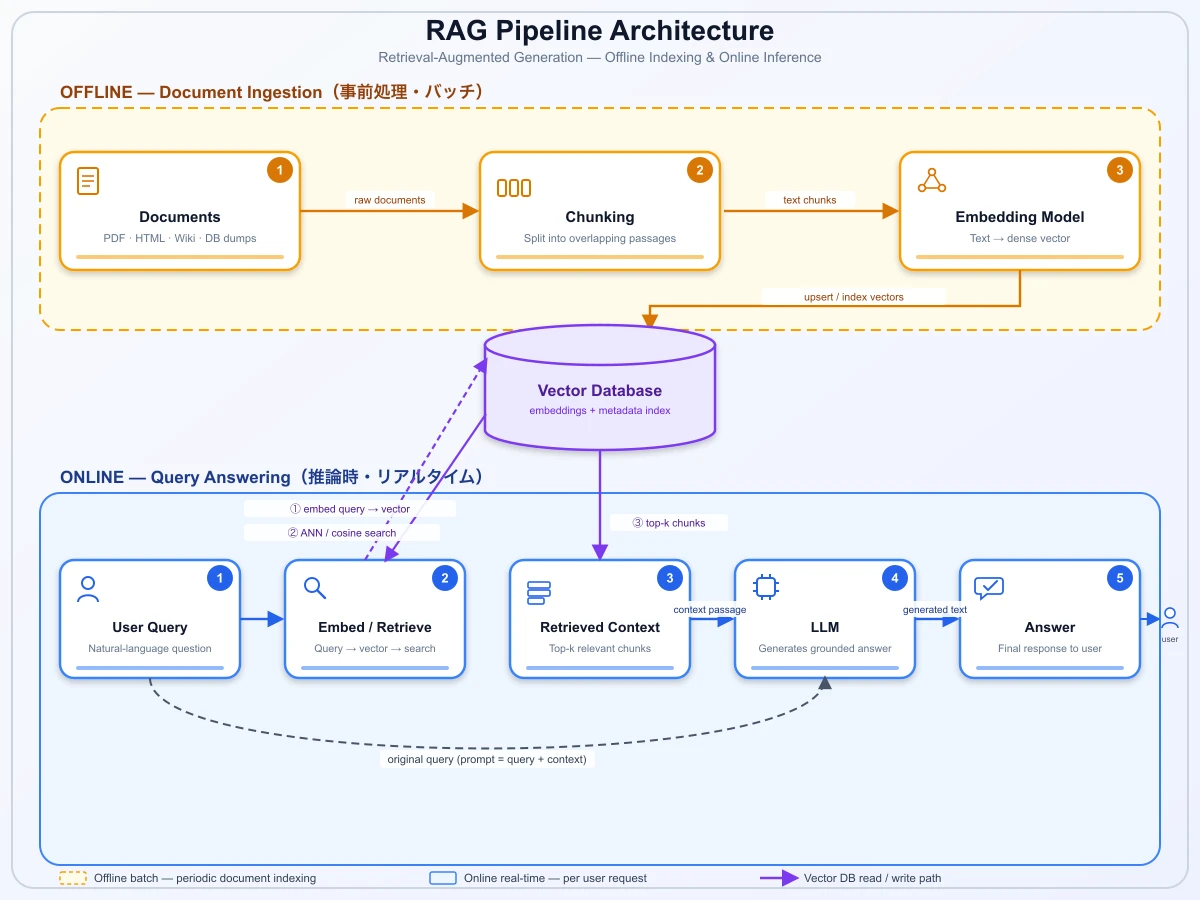Select the magnifier icon in Embed / Retrieve

tap(314, 588)
